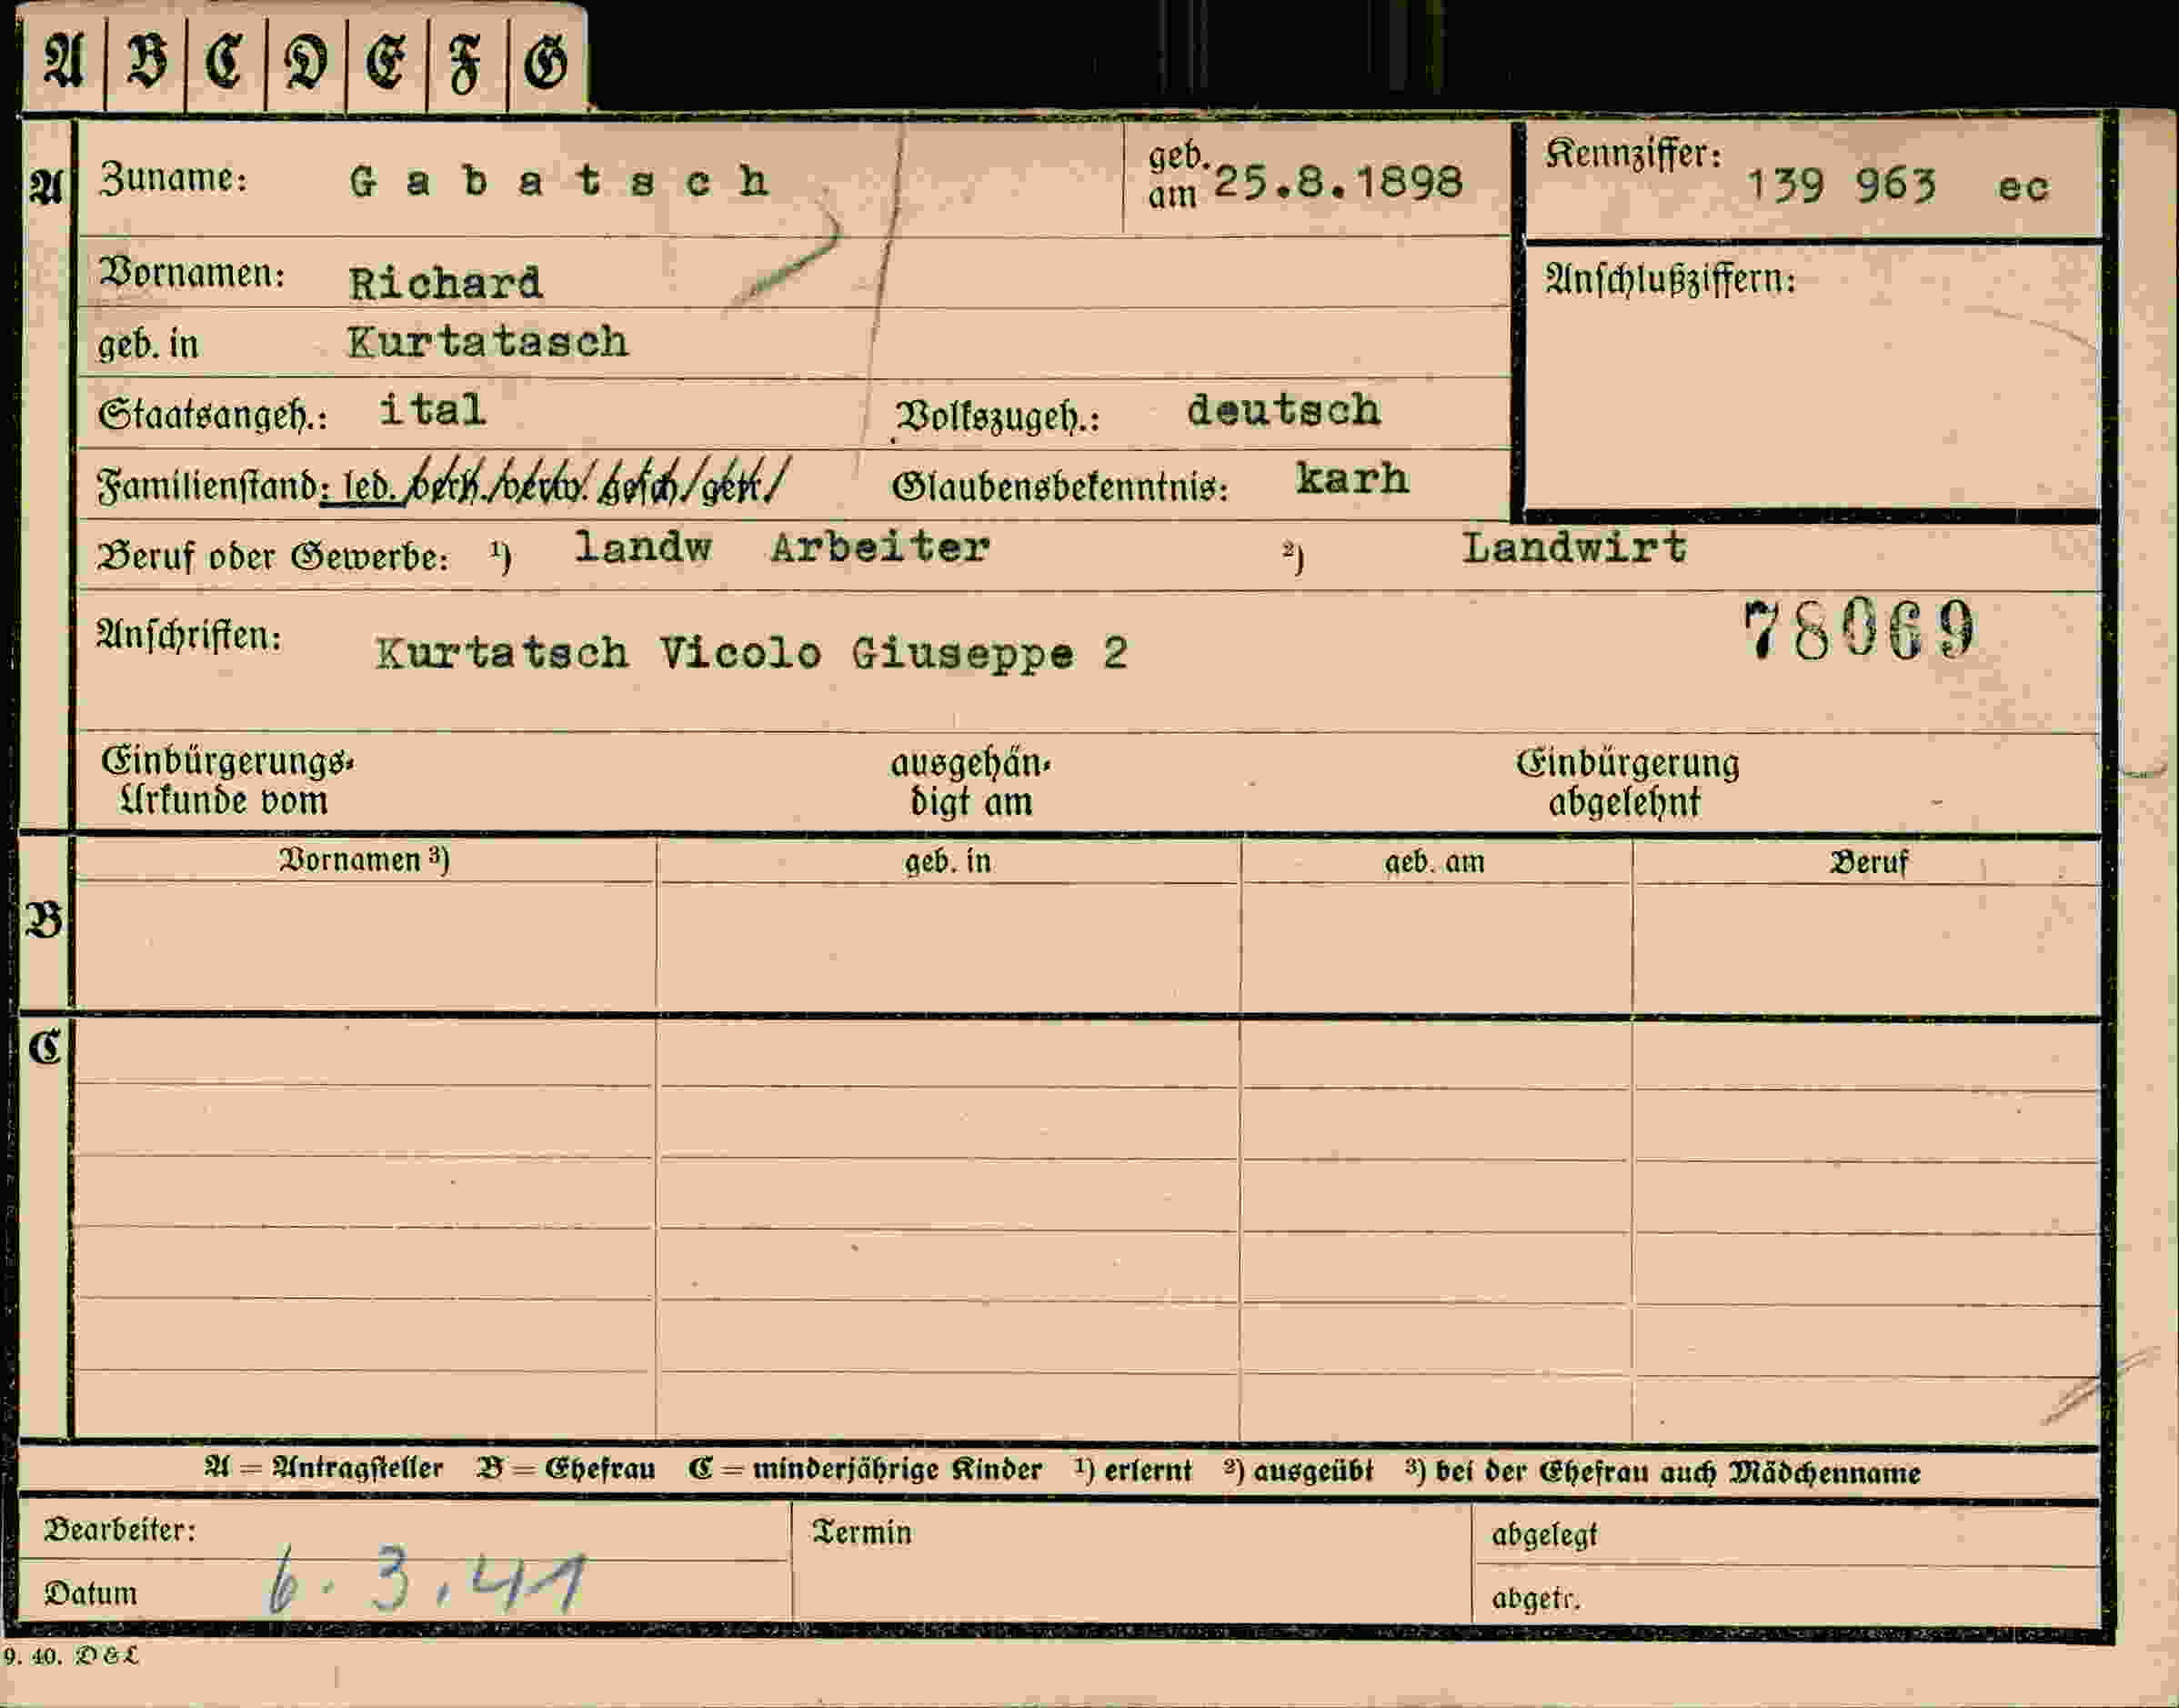Click the "Glaubensbekenntnis:" label
Viewport: 2179px width, 1708px height.
click(1060, 487)
